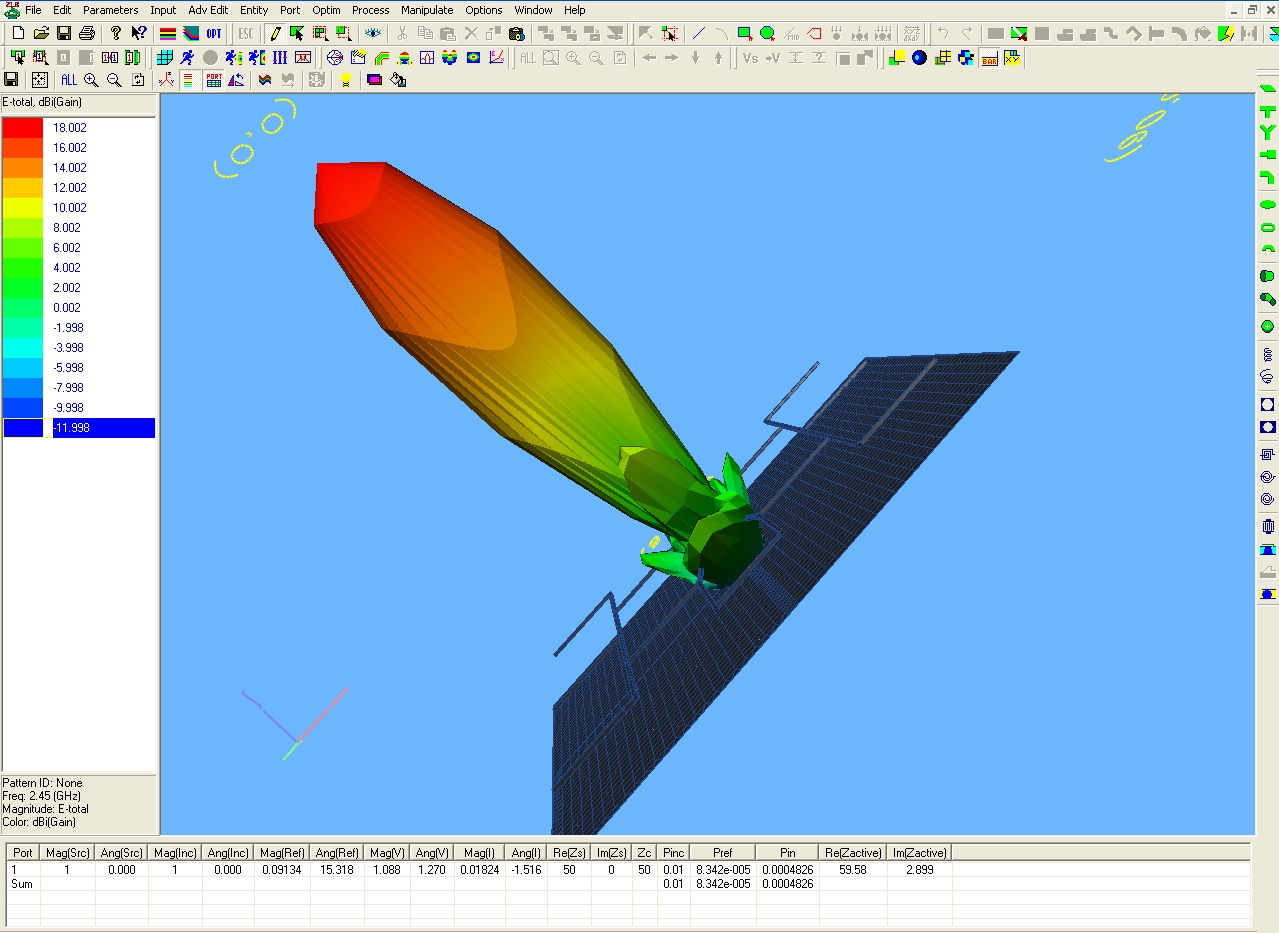Click the OPT optimization toolbar icon
Image resolution: width=1279 pixels, height=933 pixels.
(x=214, y=34)
